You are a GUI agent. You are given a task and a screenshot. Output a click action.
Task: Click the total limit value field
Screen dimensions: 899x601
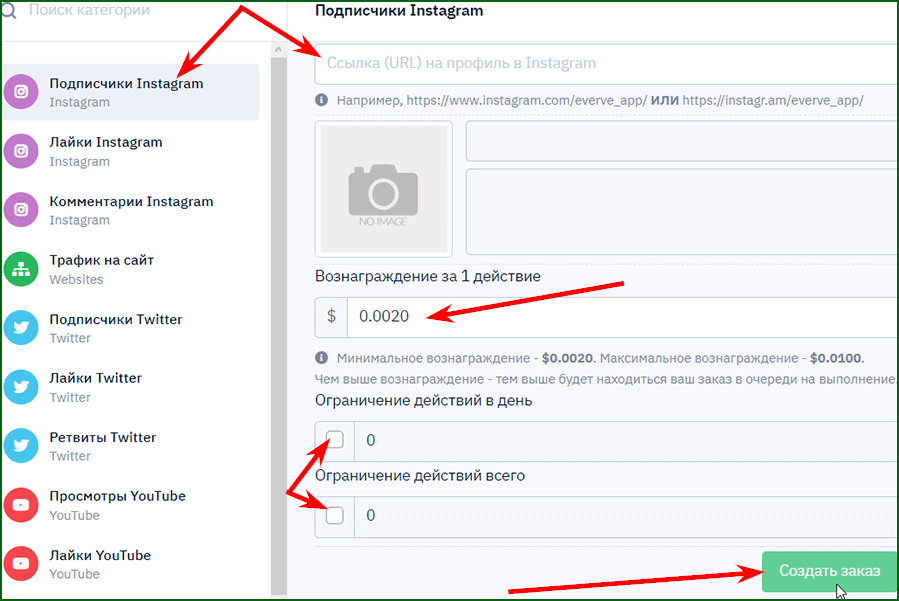click(626, 516)
